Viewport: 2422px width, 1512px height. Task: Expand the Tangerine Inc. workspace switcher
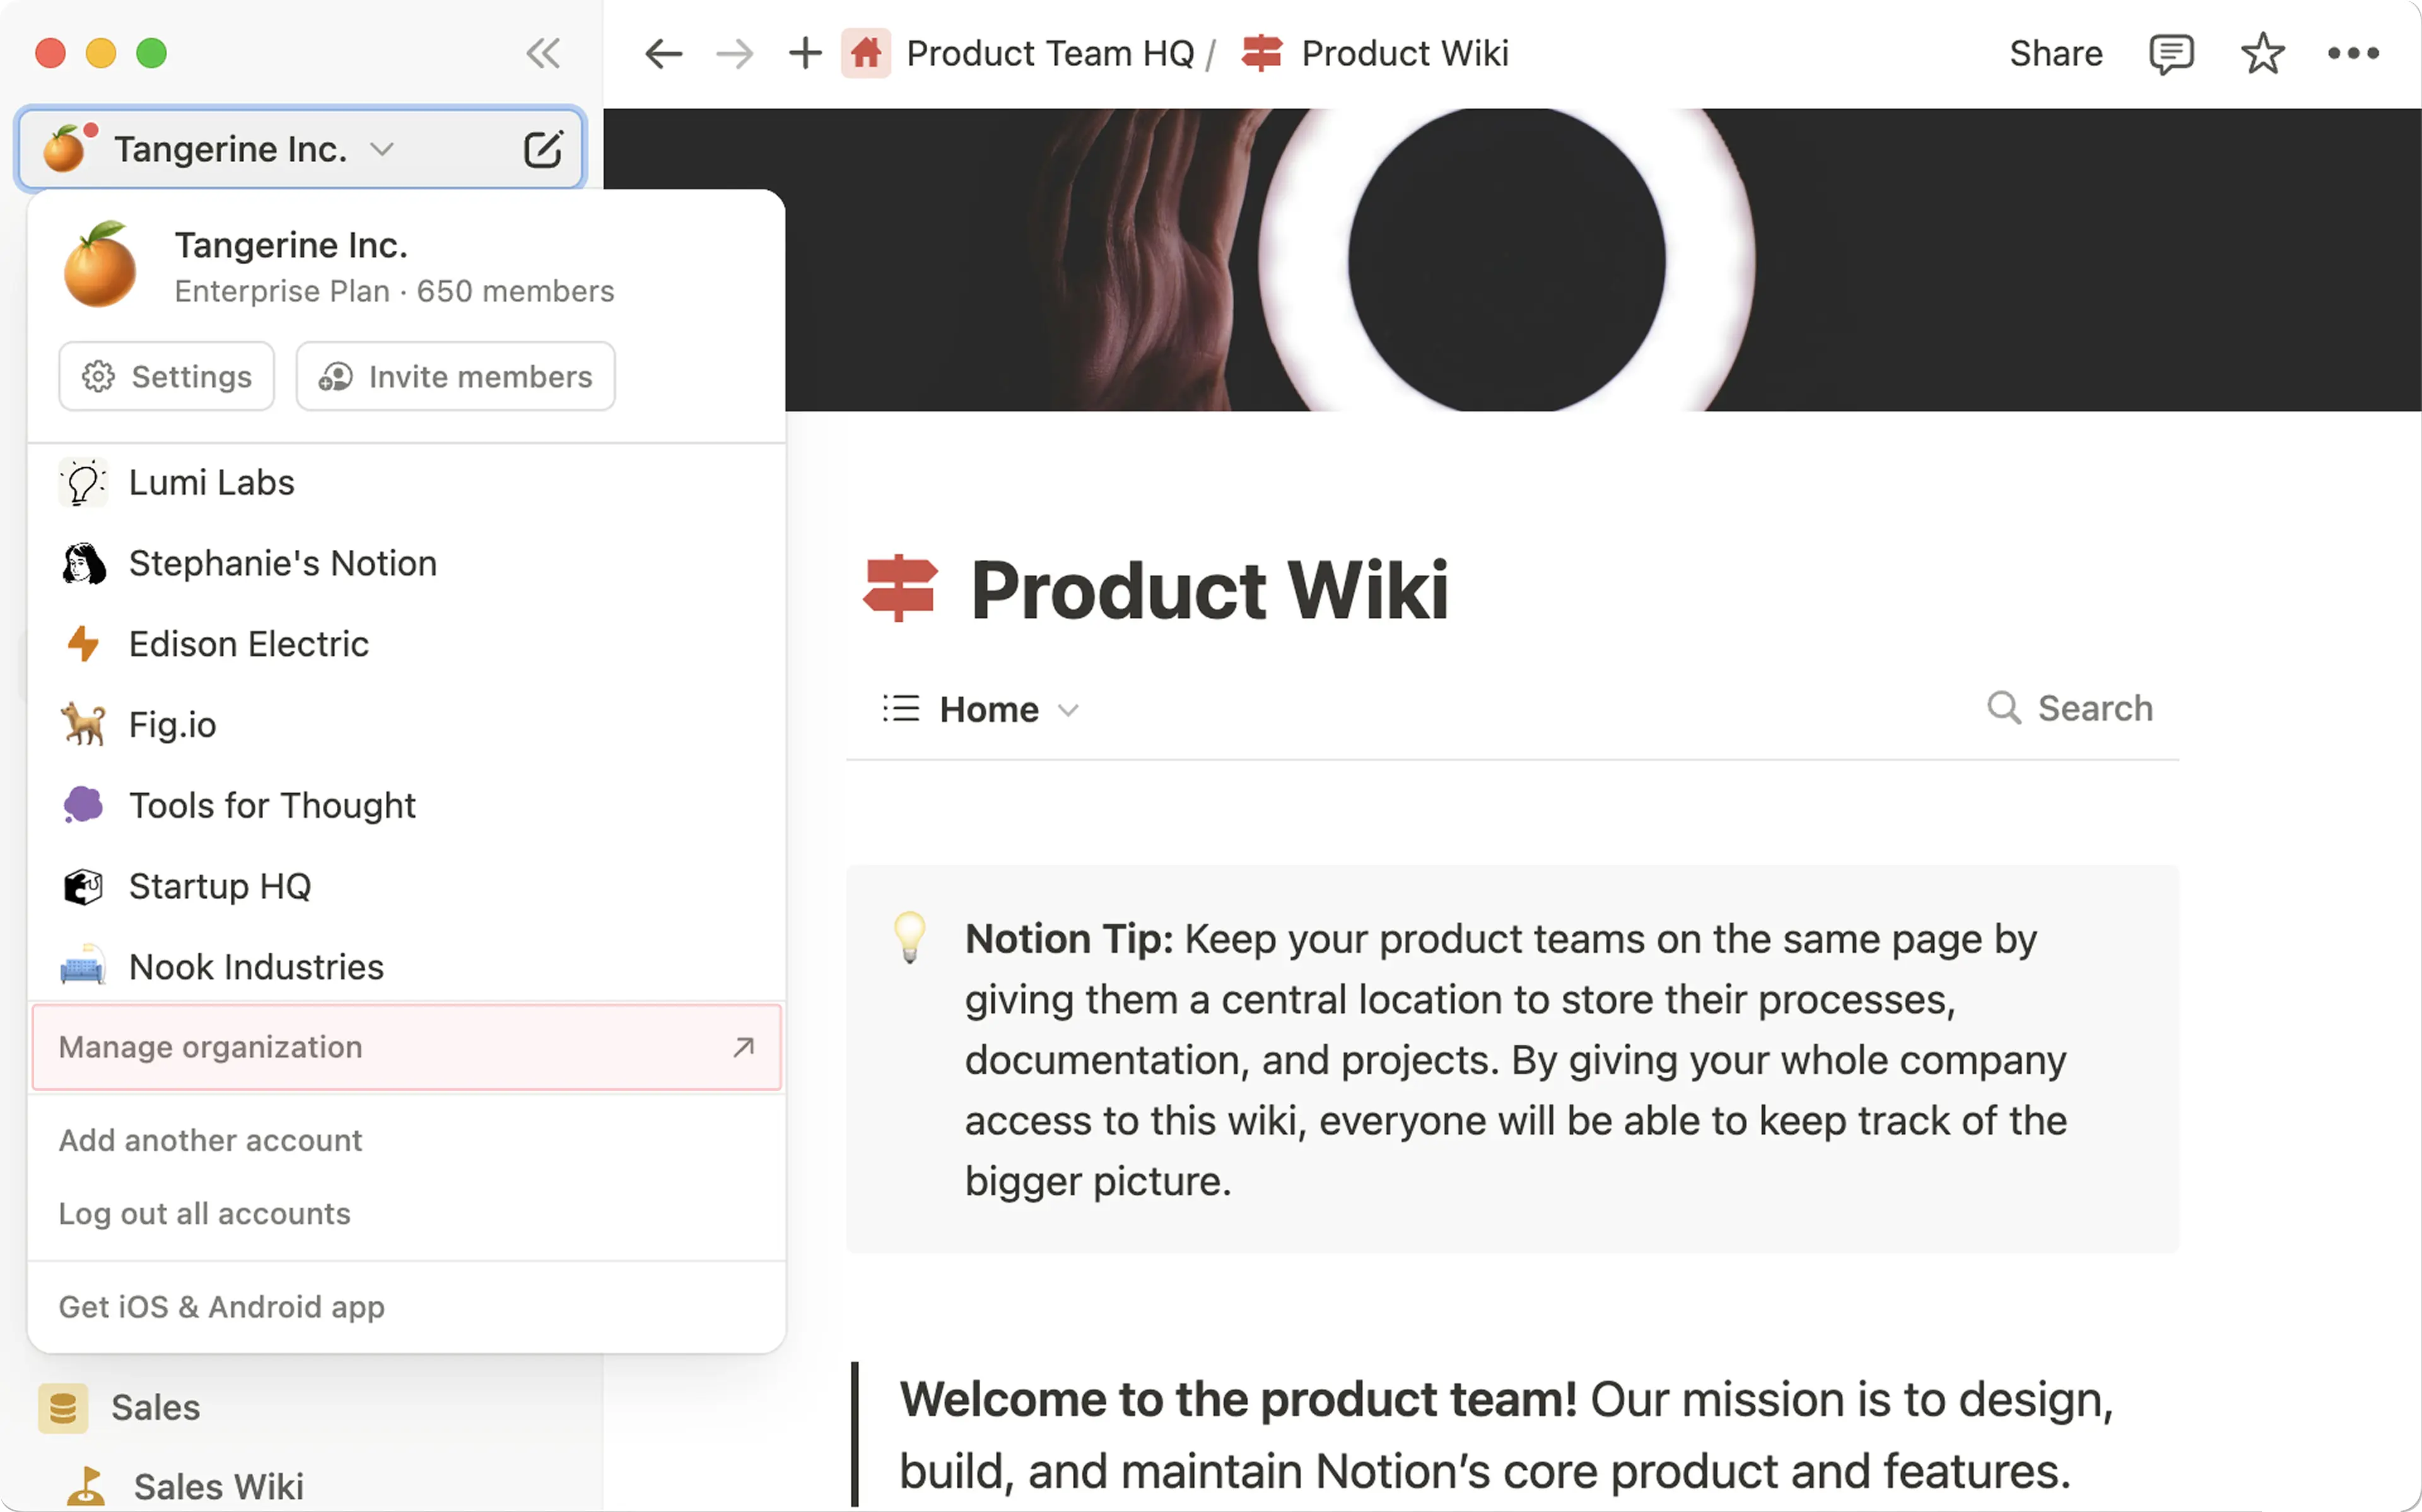tap(230, 150)
